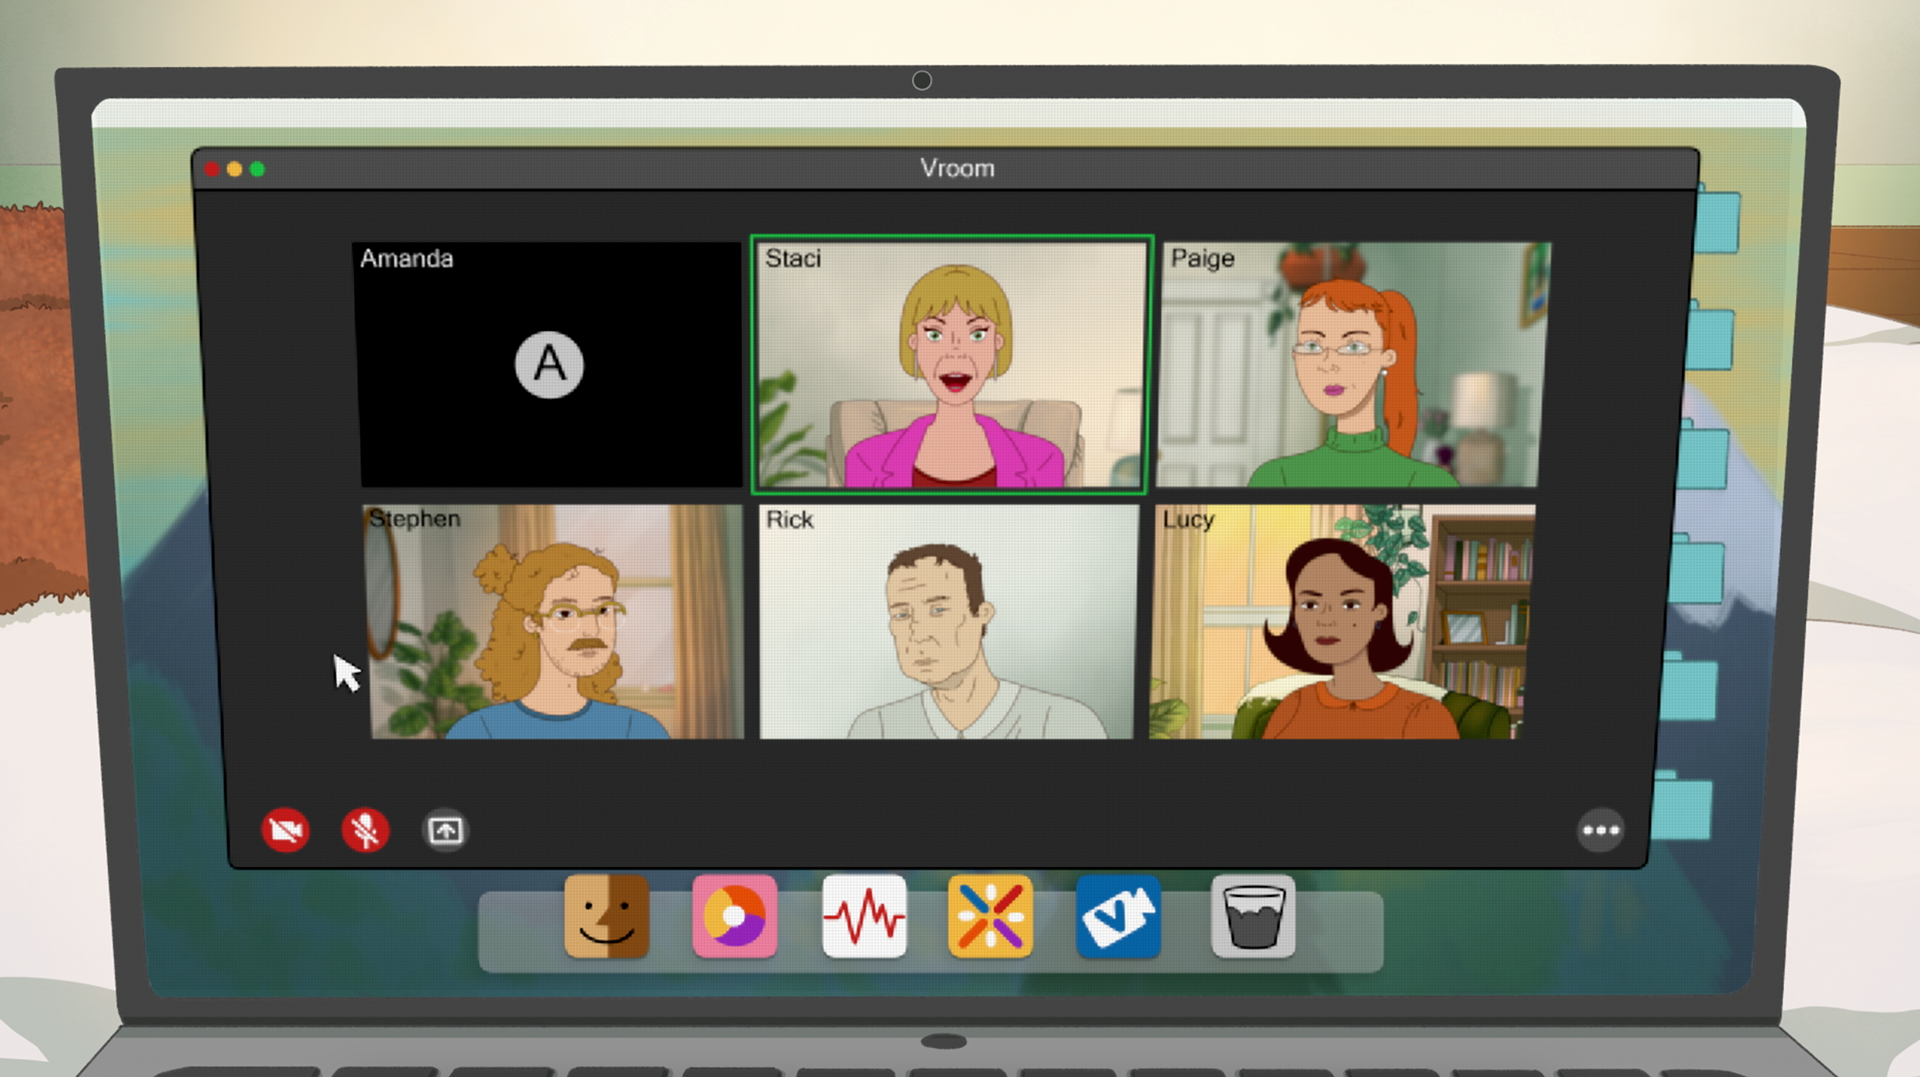Open the trash bin icon in dock

tap(1253, 917)
